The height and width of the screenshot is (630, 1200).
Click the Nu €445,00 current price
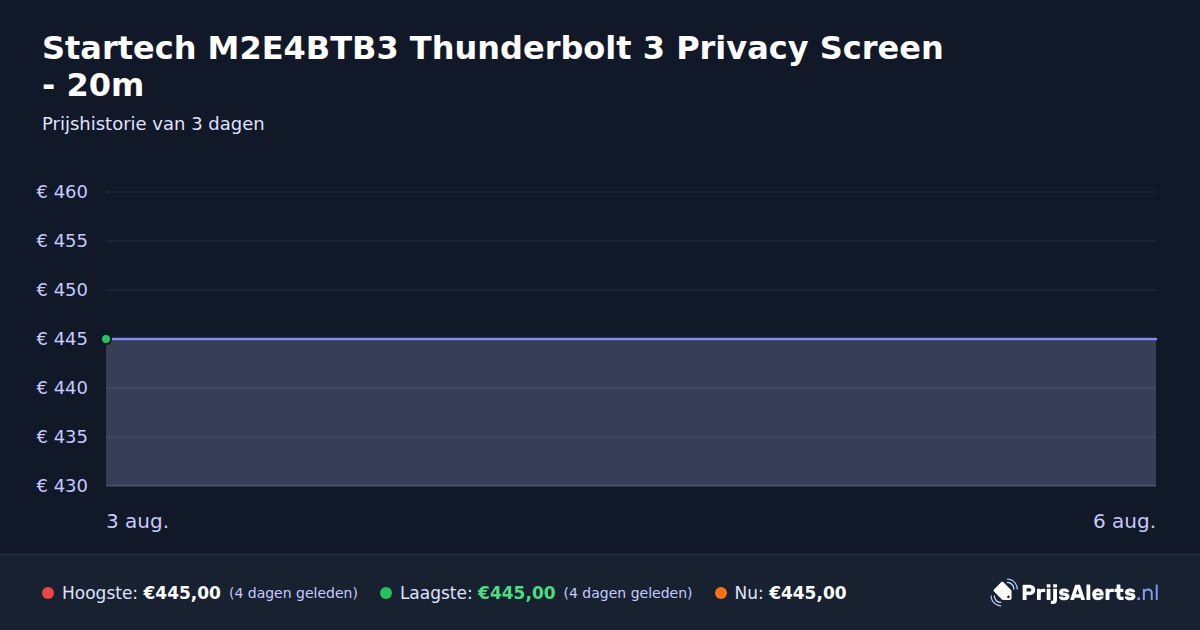(x=807, y=593)
